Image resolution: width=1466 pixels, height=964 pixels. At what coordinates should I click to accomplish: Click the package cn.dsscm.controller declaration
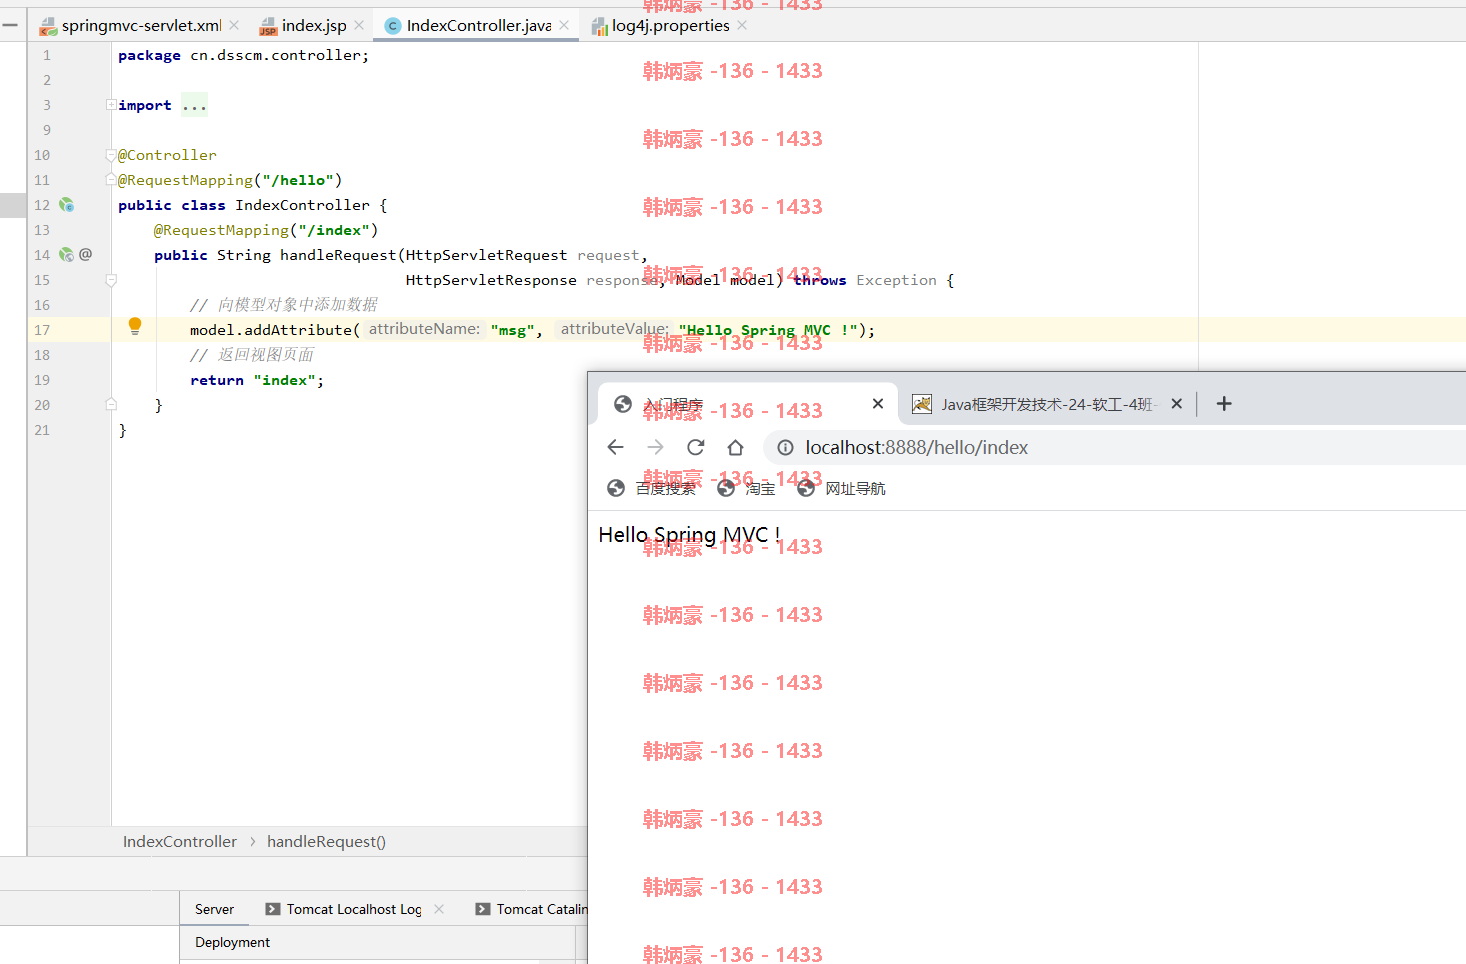[x=243, y=55]
